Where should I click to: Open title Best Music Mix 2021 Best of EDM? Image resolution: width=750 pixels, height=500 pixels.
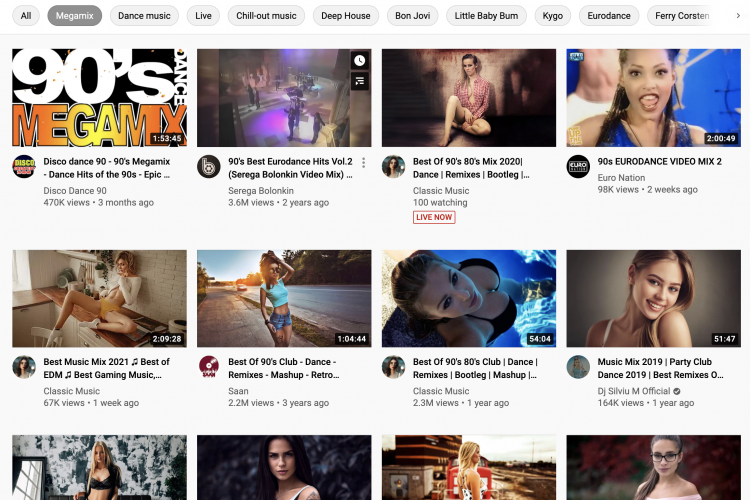[x=106, y=368]
